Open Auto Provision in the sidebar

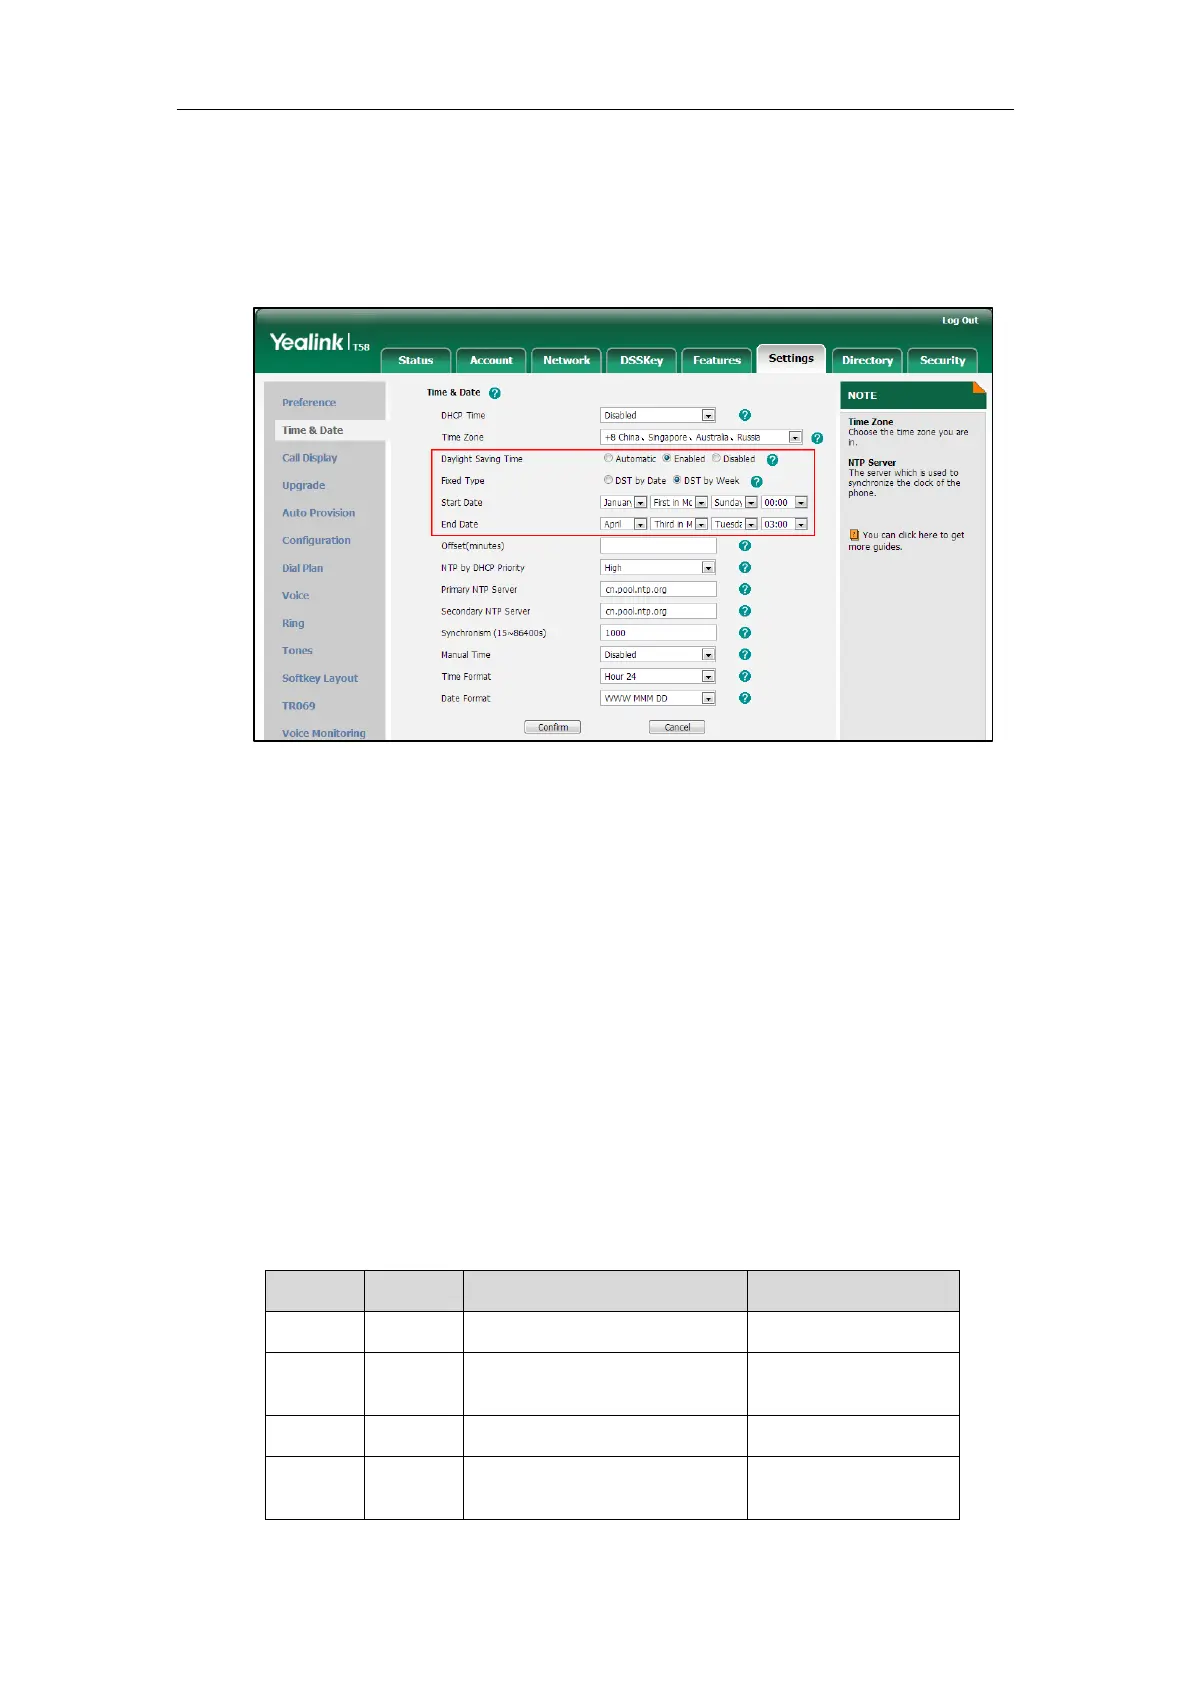click(319, 513)
